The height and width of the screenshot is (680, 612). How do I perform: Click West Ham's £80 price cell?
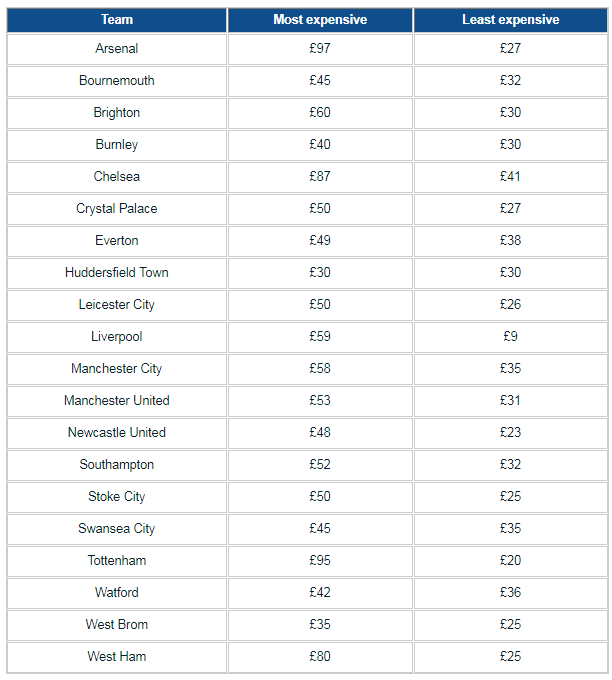pyautogui.click(x=320, y=657)
